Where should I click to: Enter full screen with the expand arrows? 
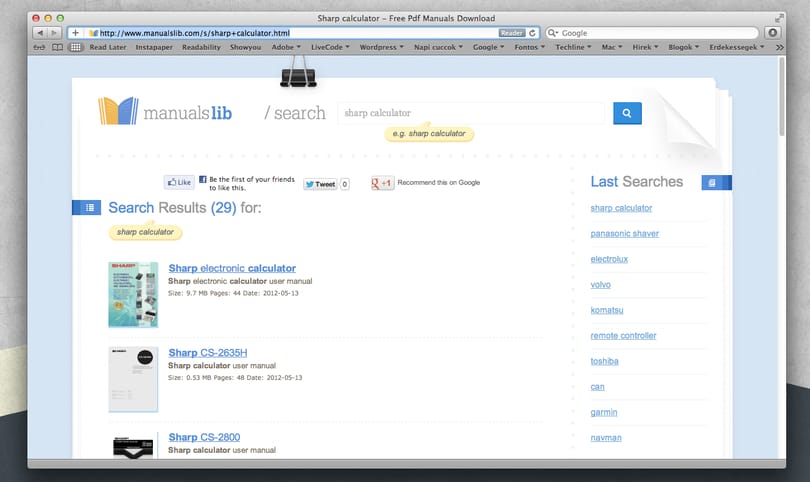(778, 18)
